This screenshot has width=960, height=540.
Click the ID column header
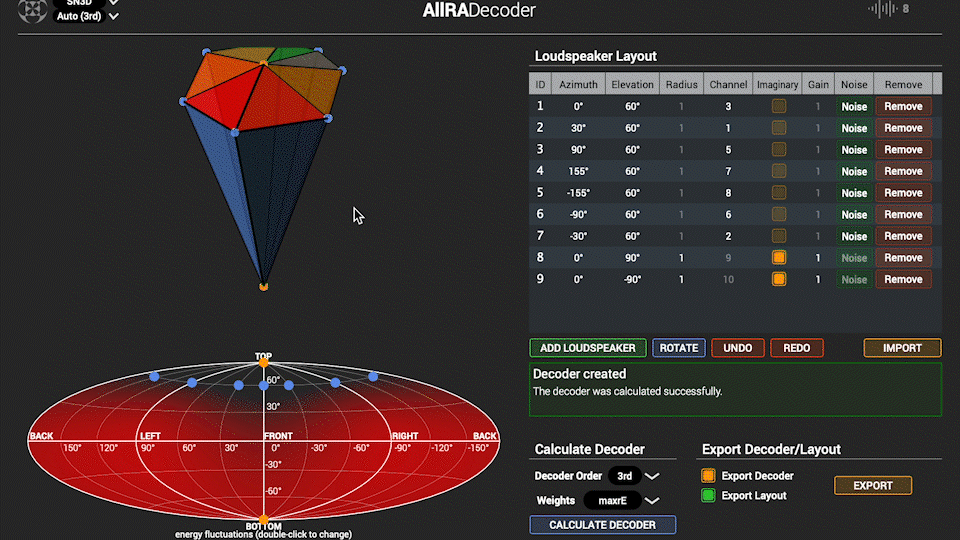coord(540,84)
